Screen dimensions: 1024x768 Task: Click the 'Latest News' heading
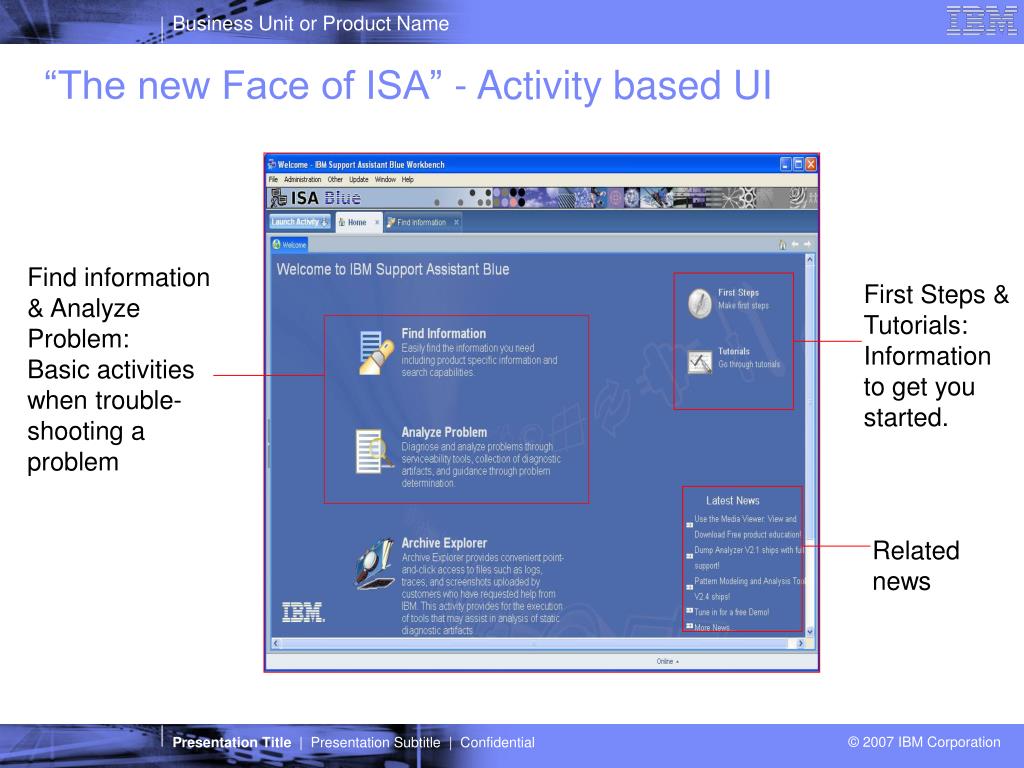733,501
